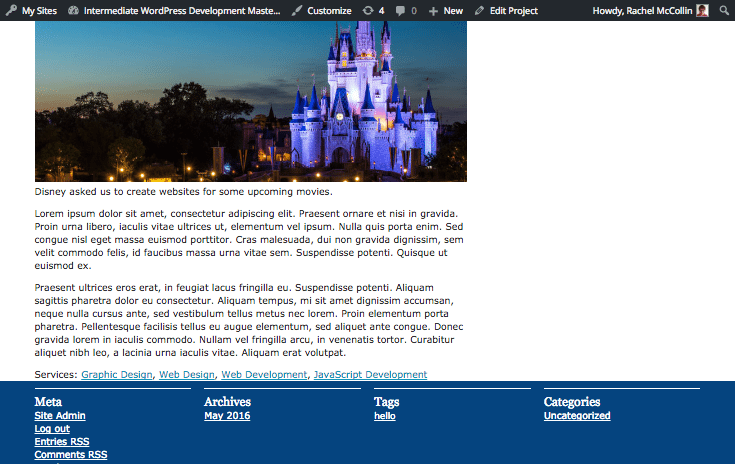Open the My Sites menu
The image size is (735, 464).
[39, 10]
